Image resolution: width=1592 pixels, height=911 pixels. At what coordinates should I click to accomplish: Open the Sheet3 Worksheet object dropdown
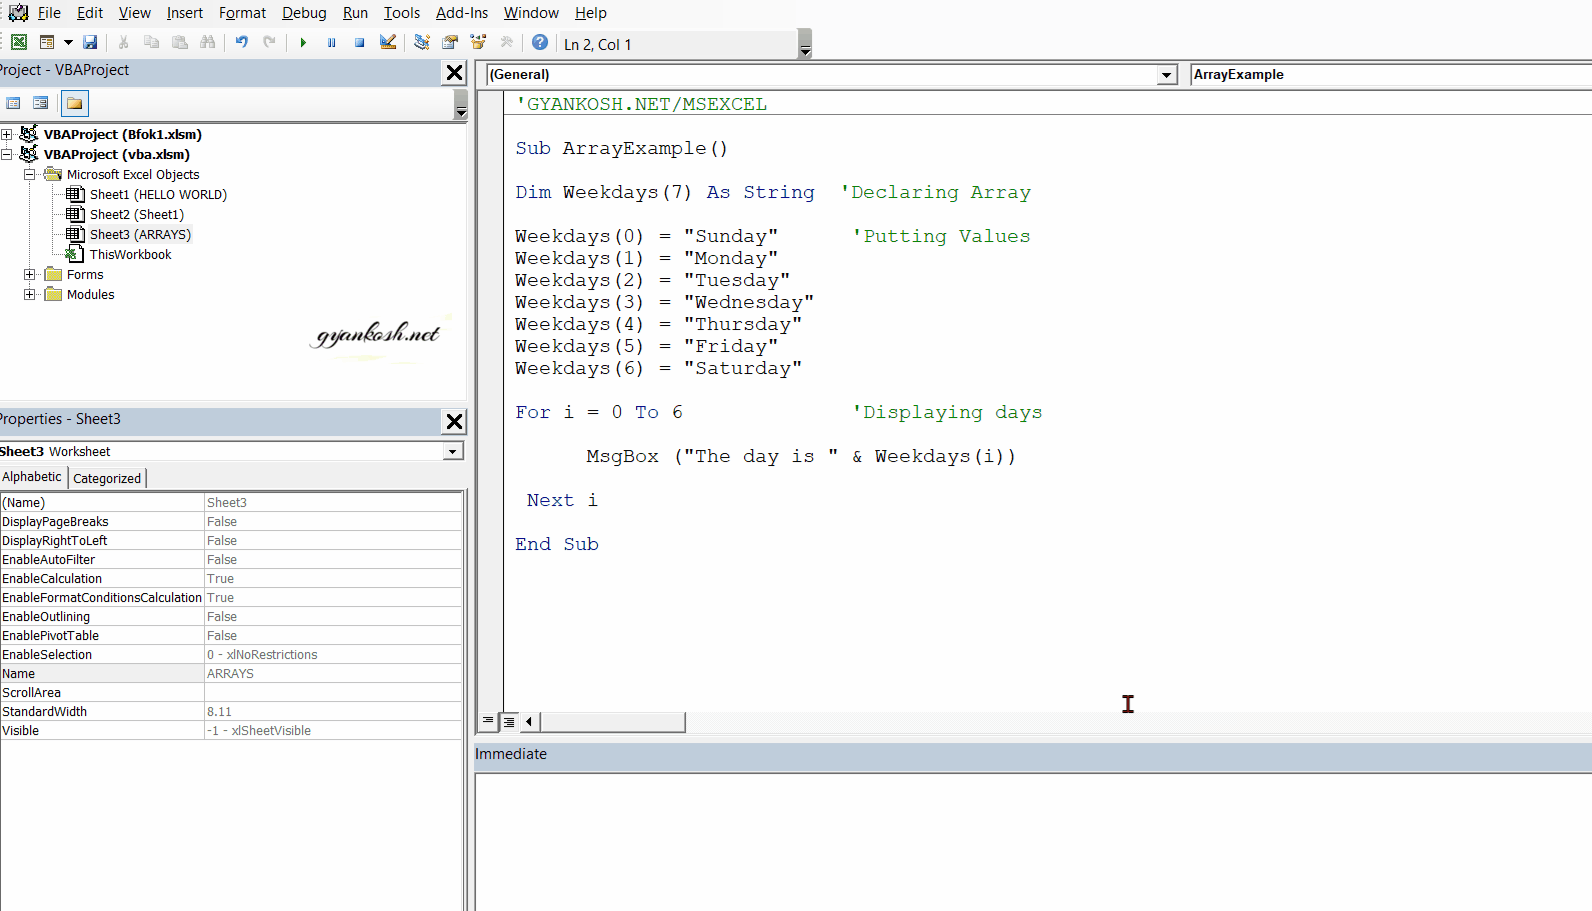pyautogui.click(x=453, y=451)
